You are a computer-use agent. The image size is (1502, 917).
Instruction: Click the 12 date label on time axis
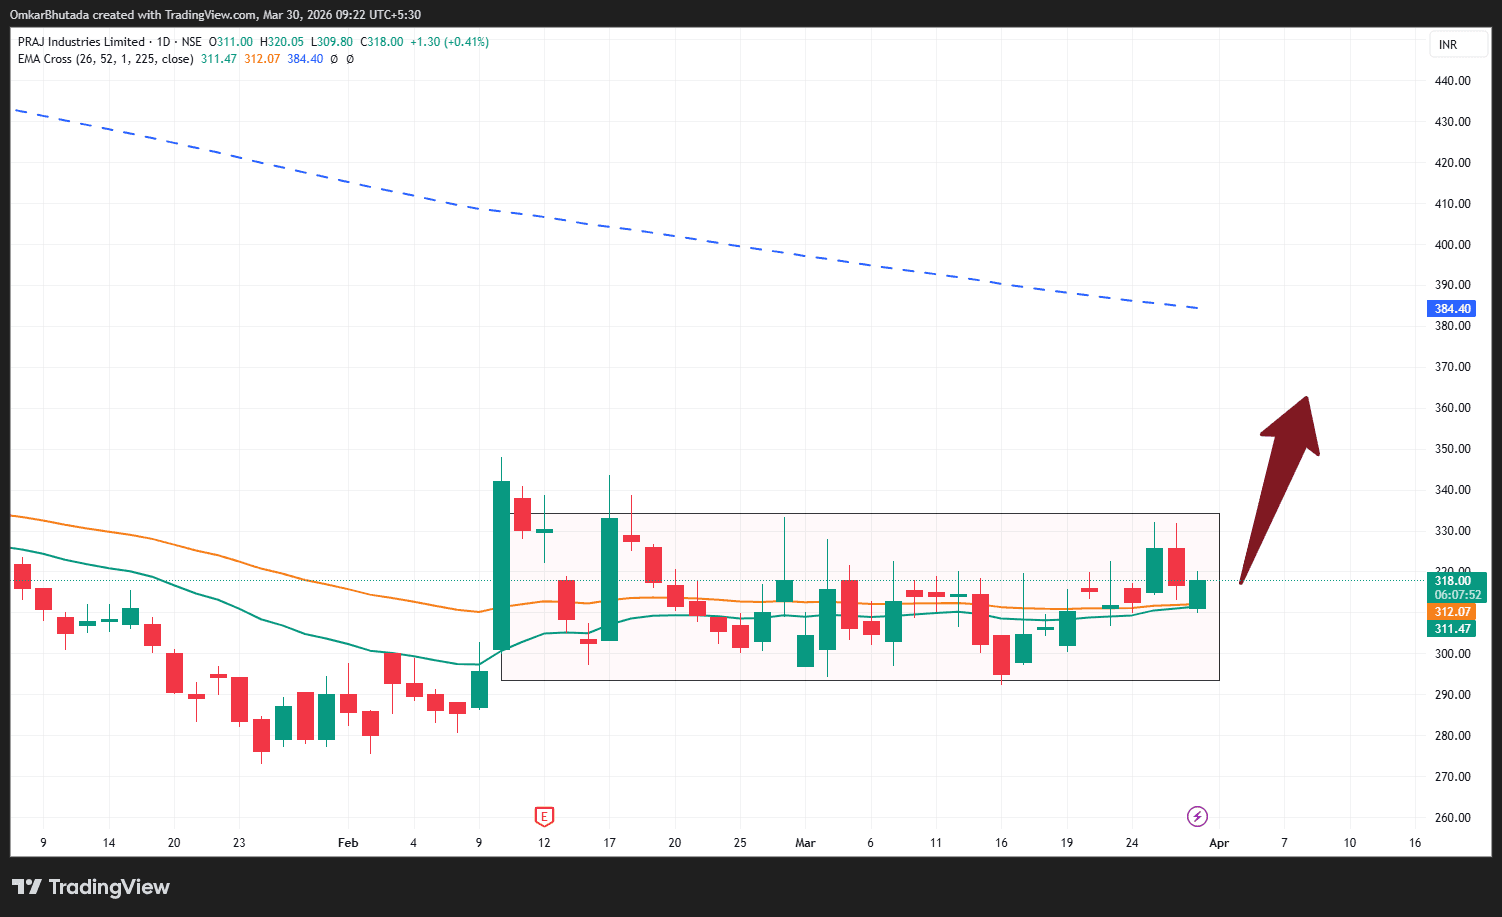click(x=544, y=843)
